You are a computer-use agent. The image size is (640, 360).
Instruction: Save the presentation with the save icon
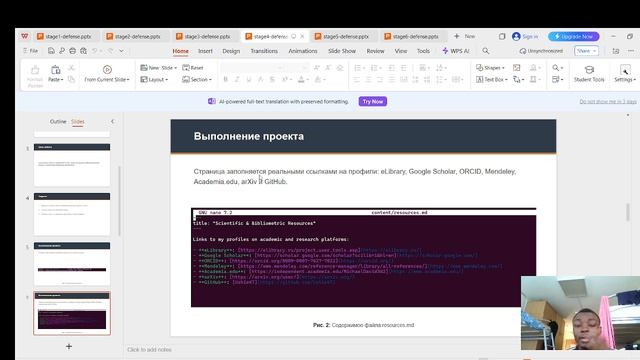click(x=51, y=51)
